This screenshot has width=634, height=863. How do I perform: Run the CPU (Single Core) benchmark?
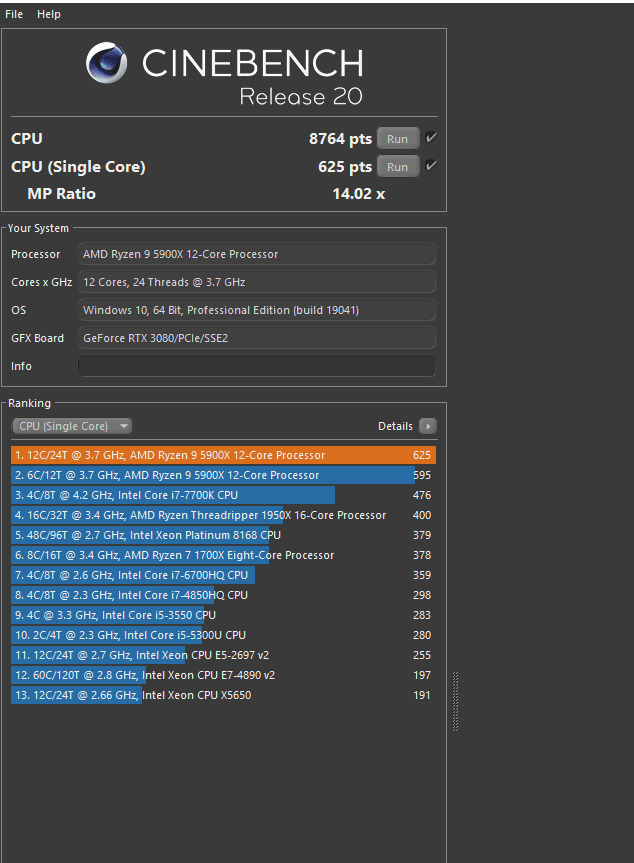click(x=397, y=167)
